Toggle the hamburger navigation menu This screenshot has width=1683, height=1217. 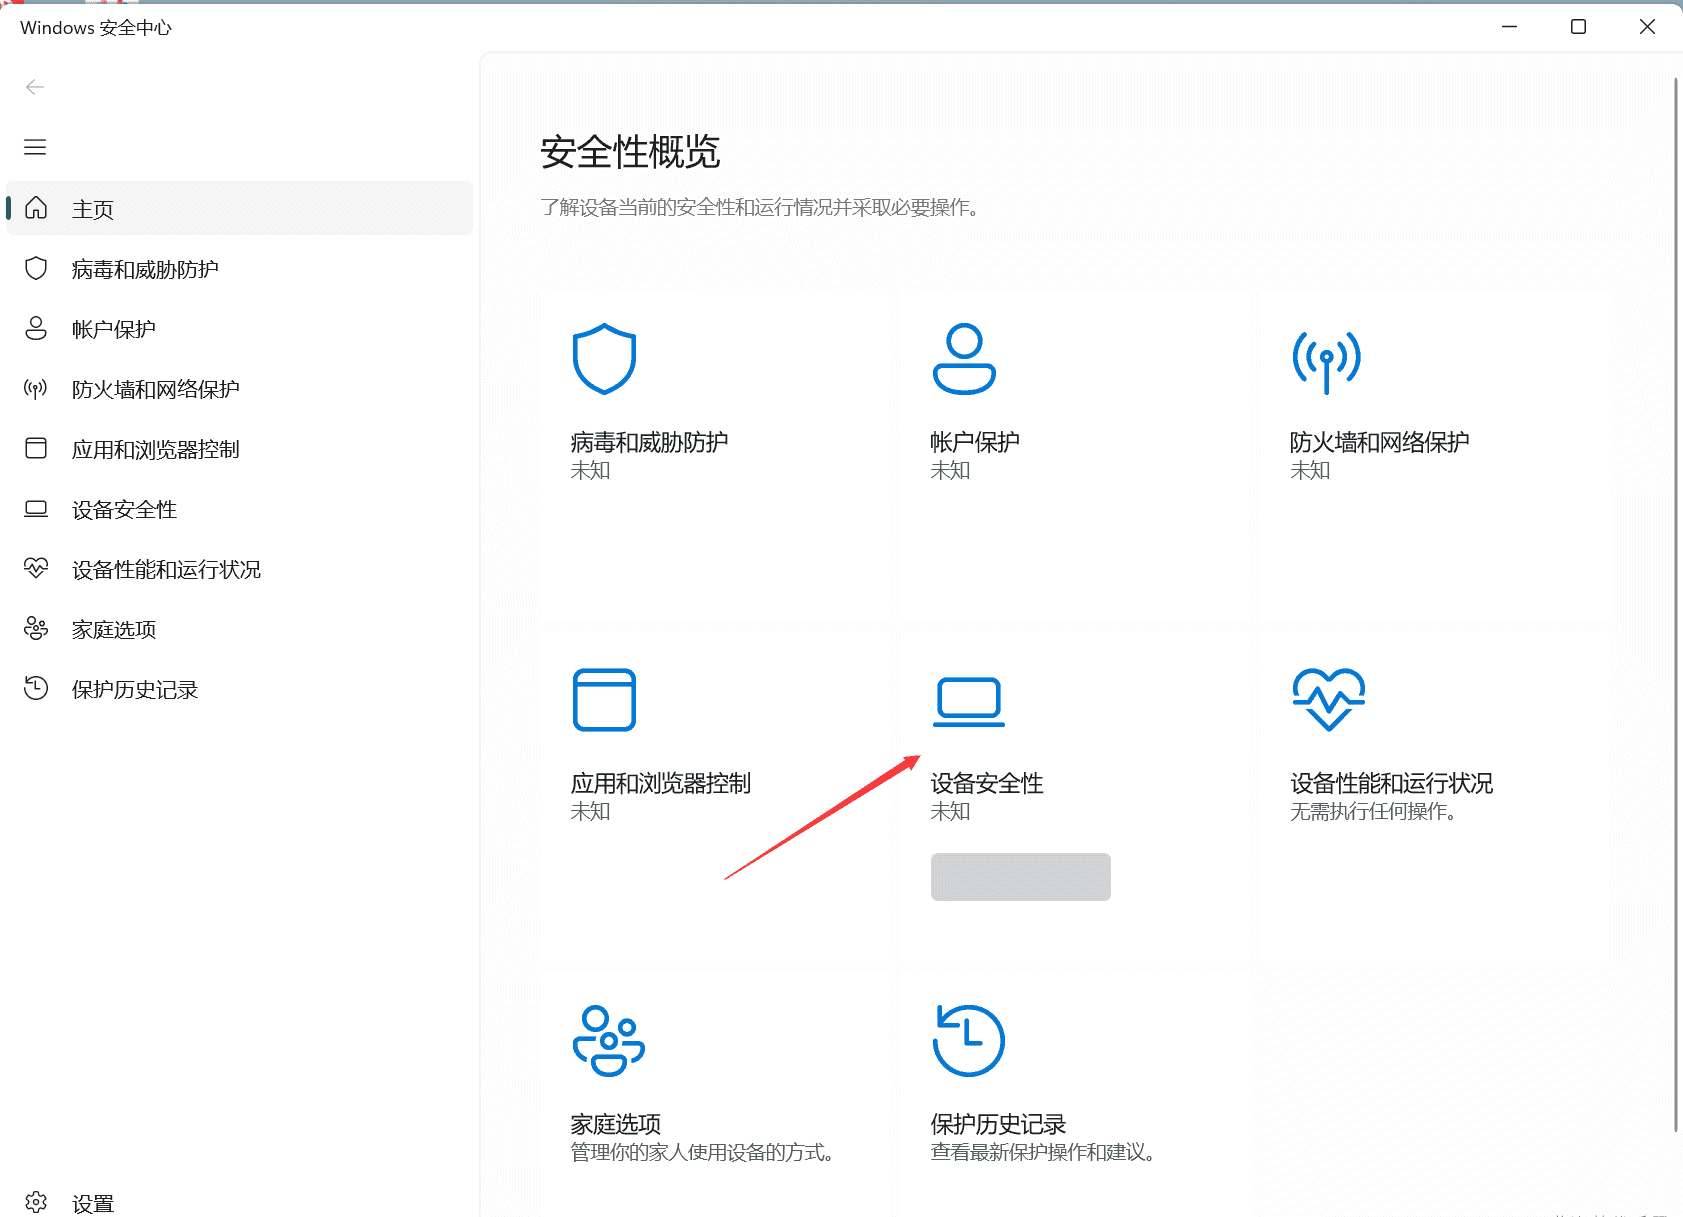pyautogui.click(x=35, y=148)
